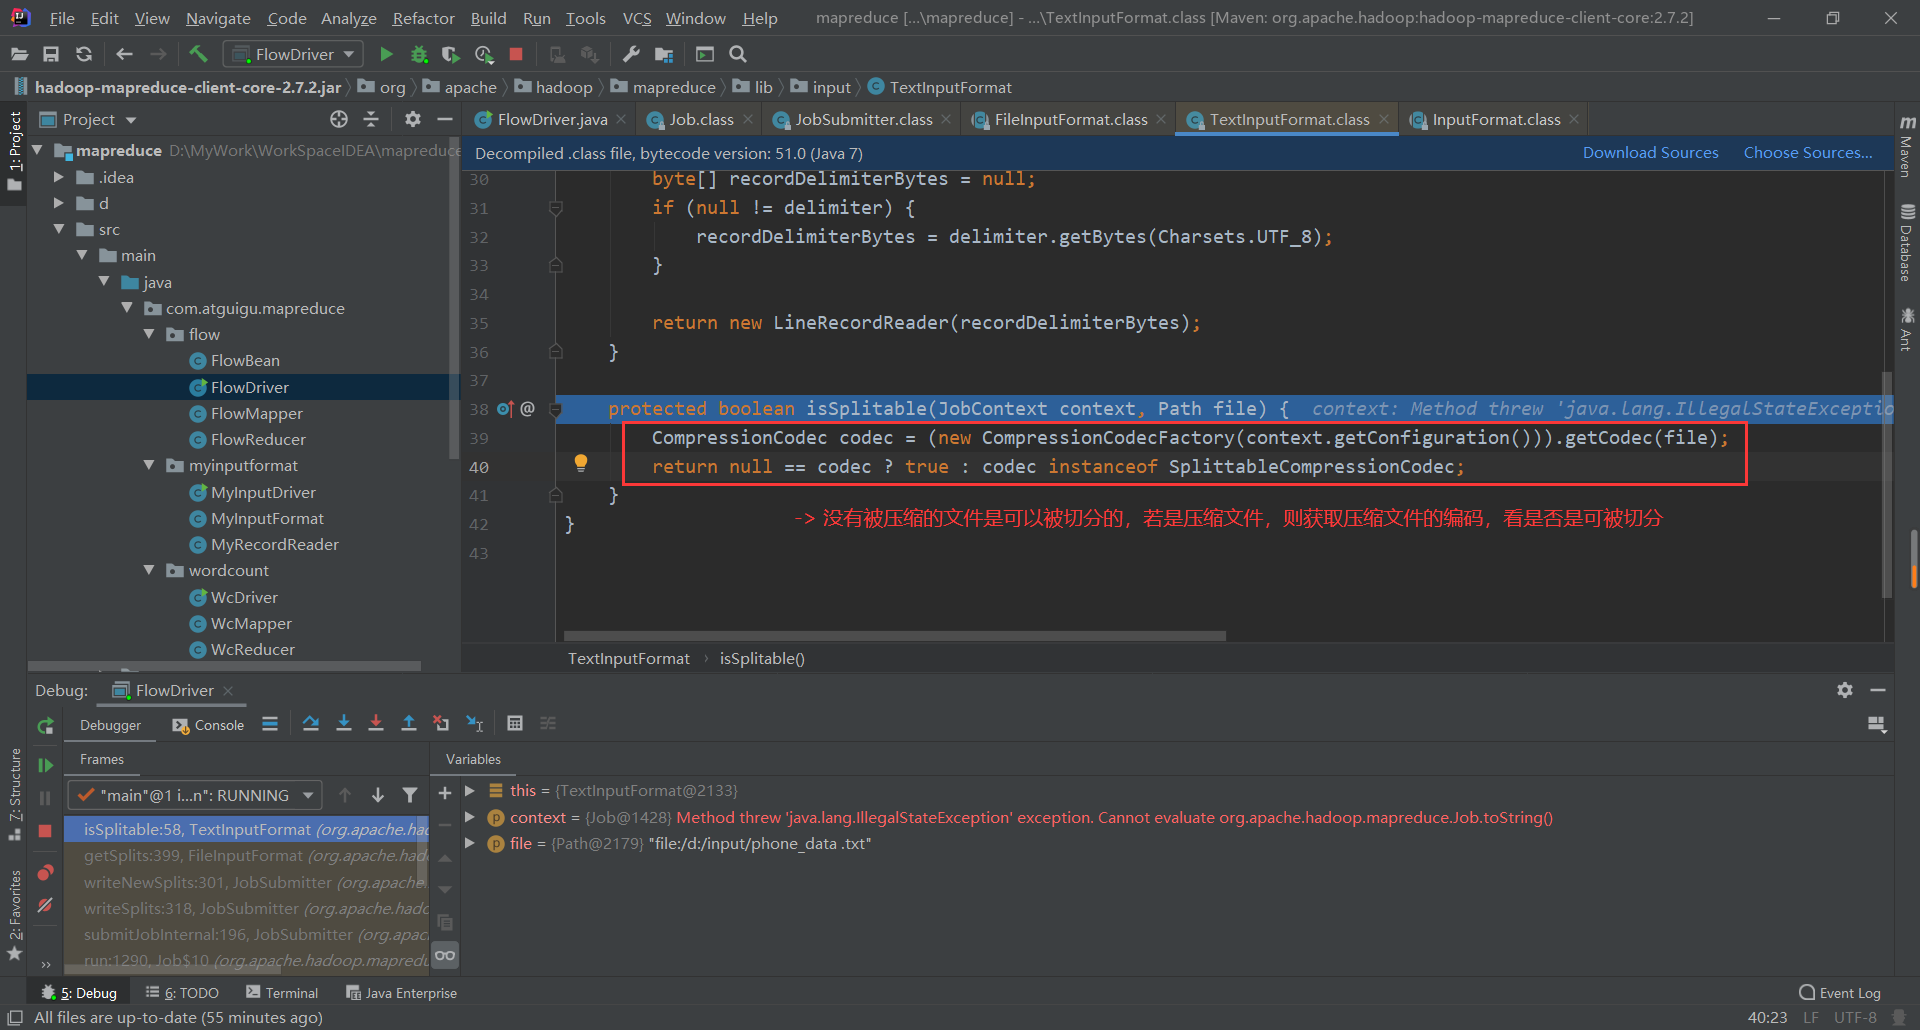Screen dimensions: 1920x1030
Task: Toggle the 2: Favorites tool window button
Action: [14, 914]
